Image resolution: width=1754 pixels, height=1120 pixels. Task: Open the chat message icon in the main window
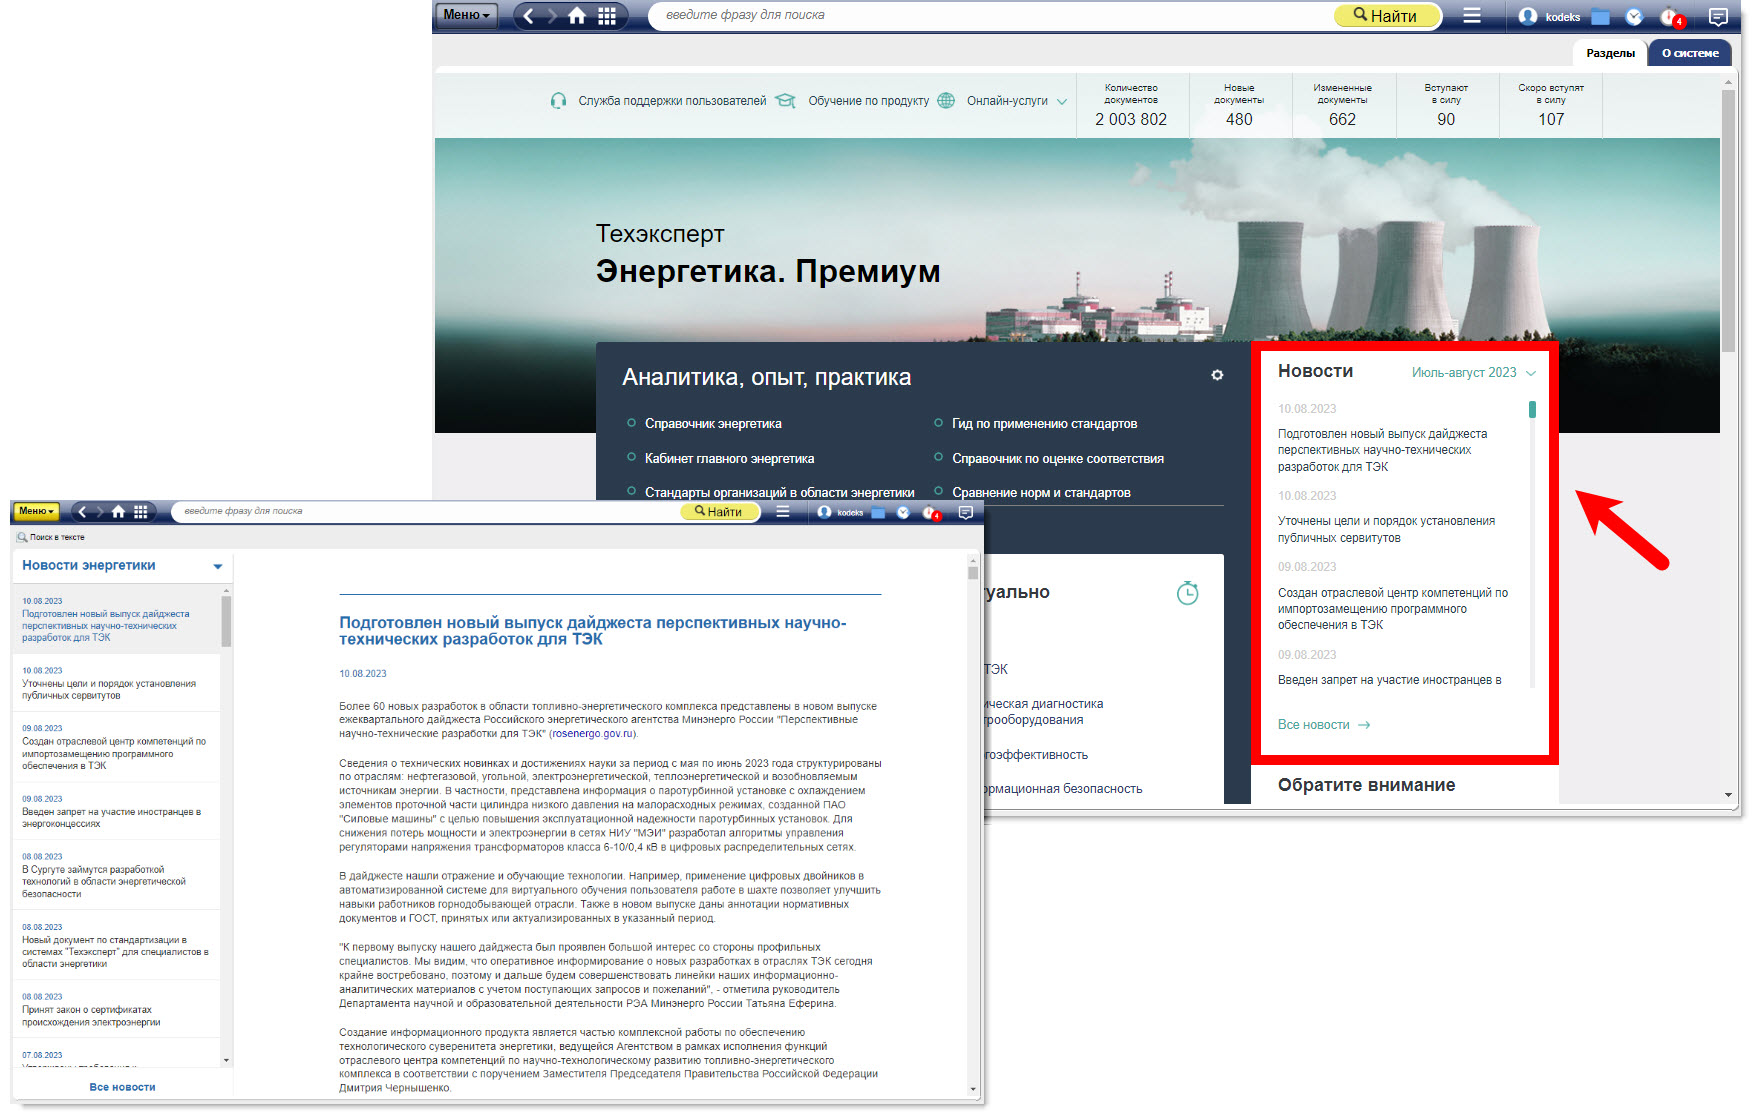pos(1718,16)
